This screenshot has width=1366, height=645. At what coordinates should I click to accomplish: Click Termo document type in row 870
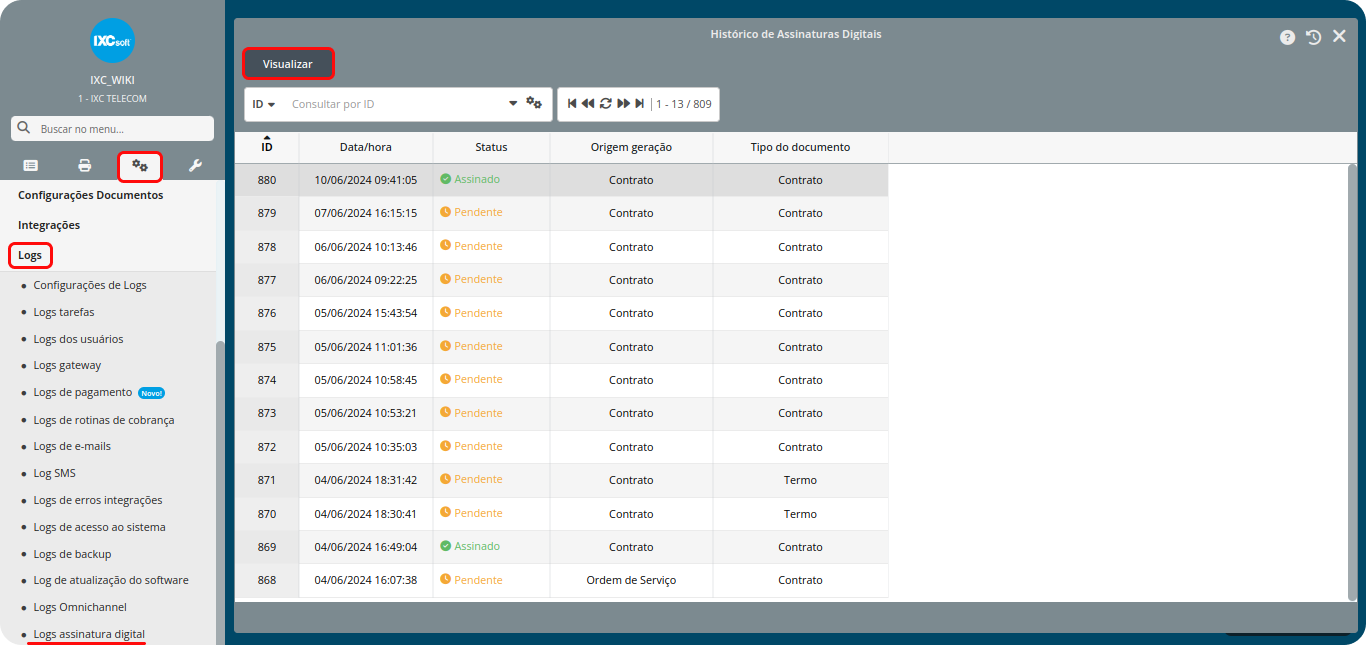pyautogui.click(x=800, y=514)
